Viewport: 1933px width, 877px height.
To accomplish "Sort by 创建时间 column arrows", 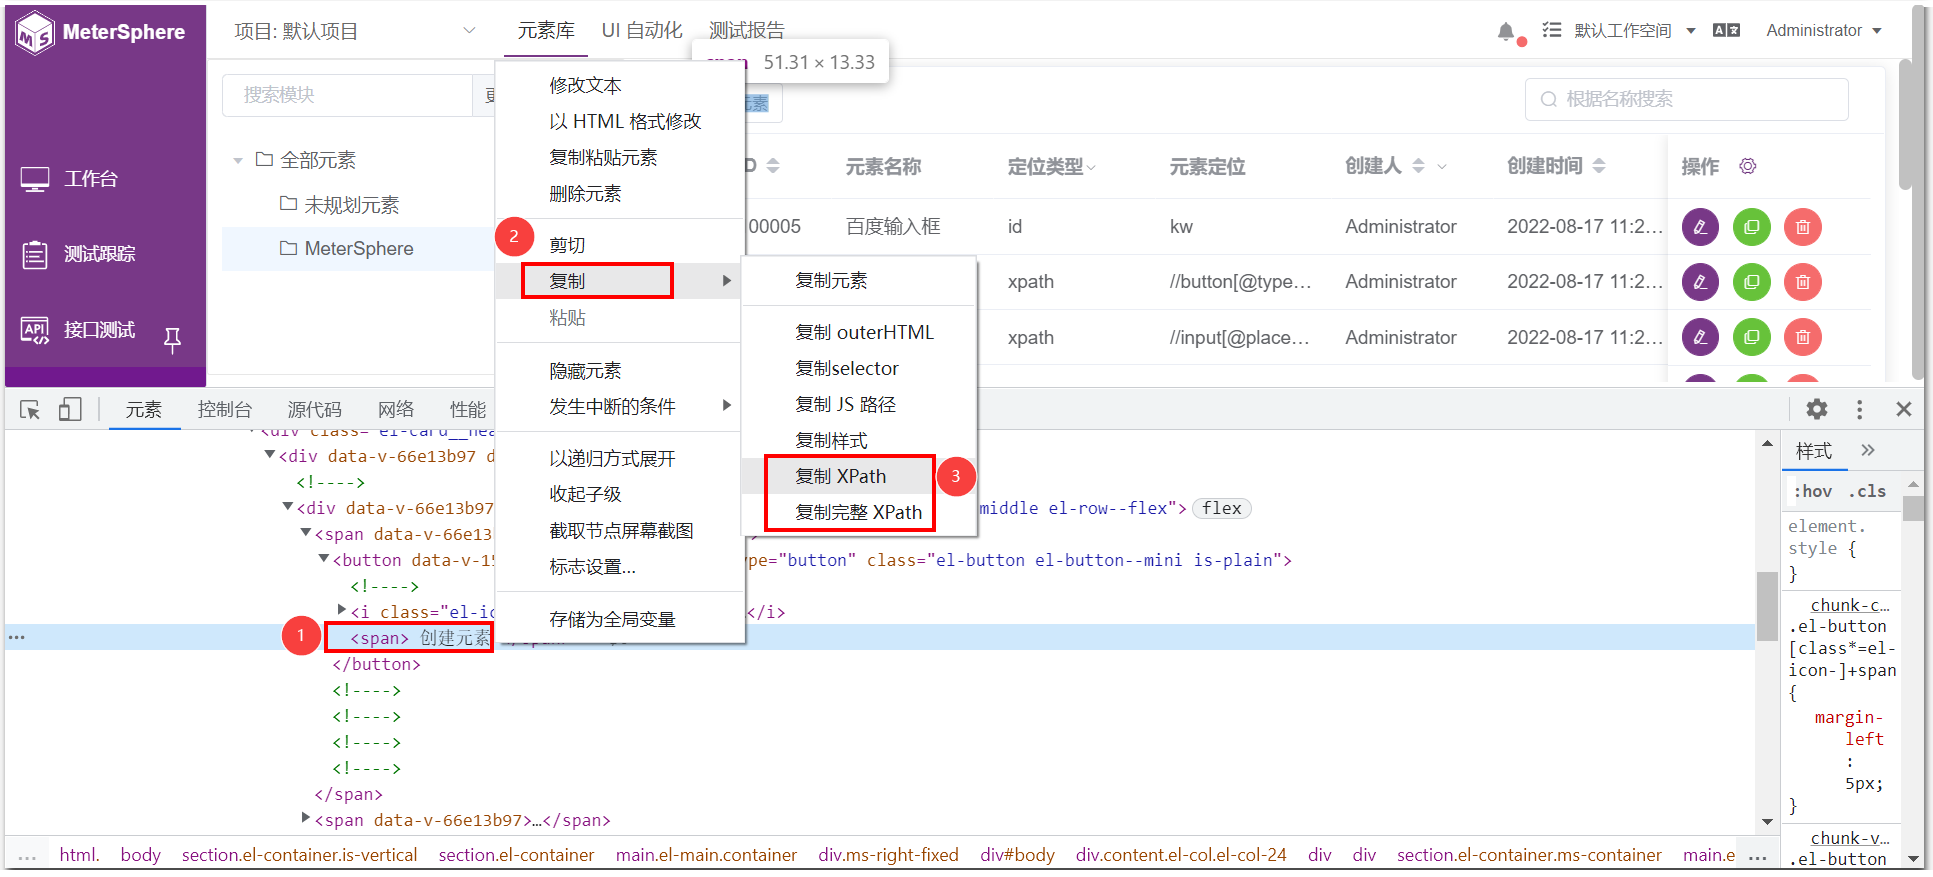I will [x=1598, y=166].
